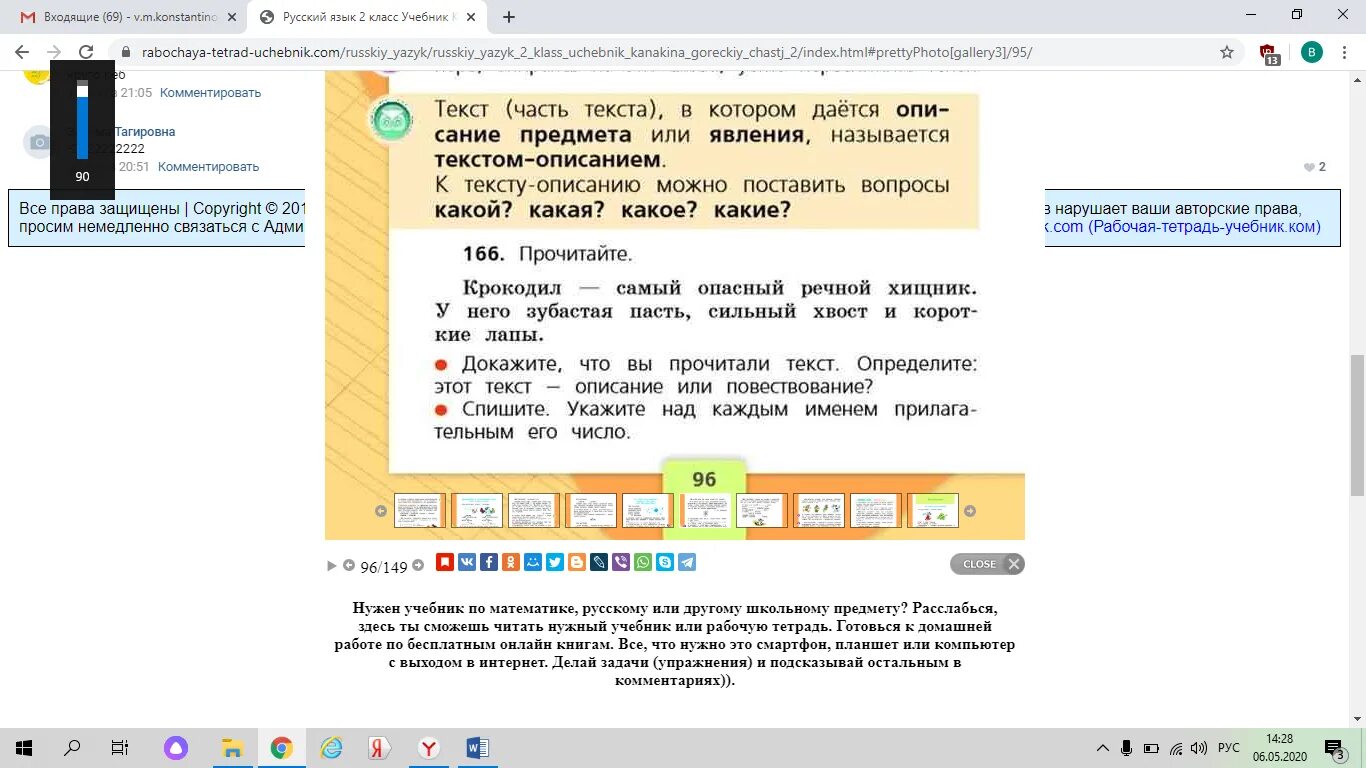Open the eighth thumbnail in the strip

[x=818, y=510]
